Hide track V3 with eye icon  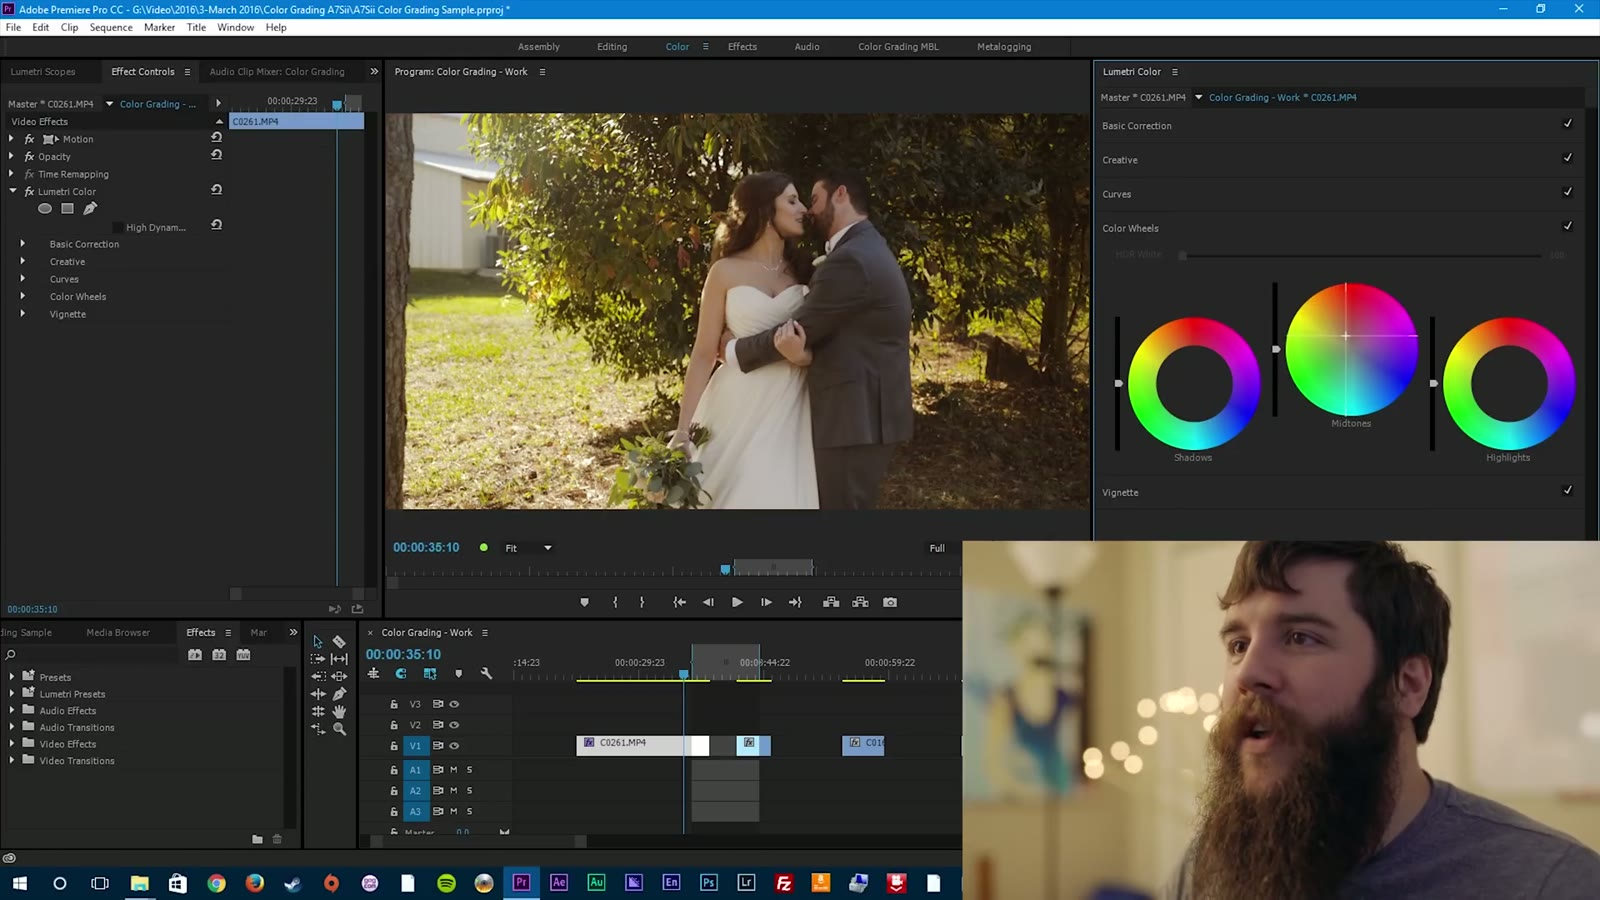(454, 704)
